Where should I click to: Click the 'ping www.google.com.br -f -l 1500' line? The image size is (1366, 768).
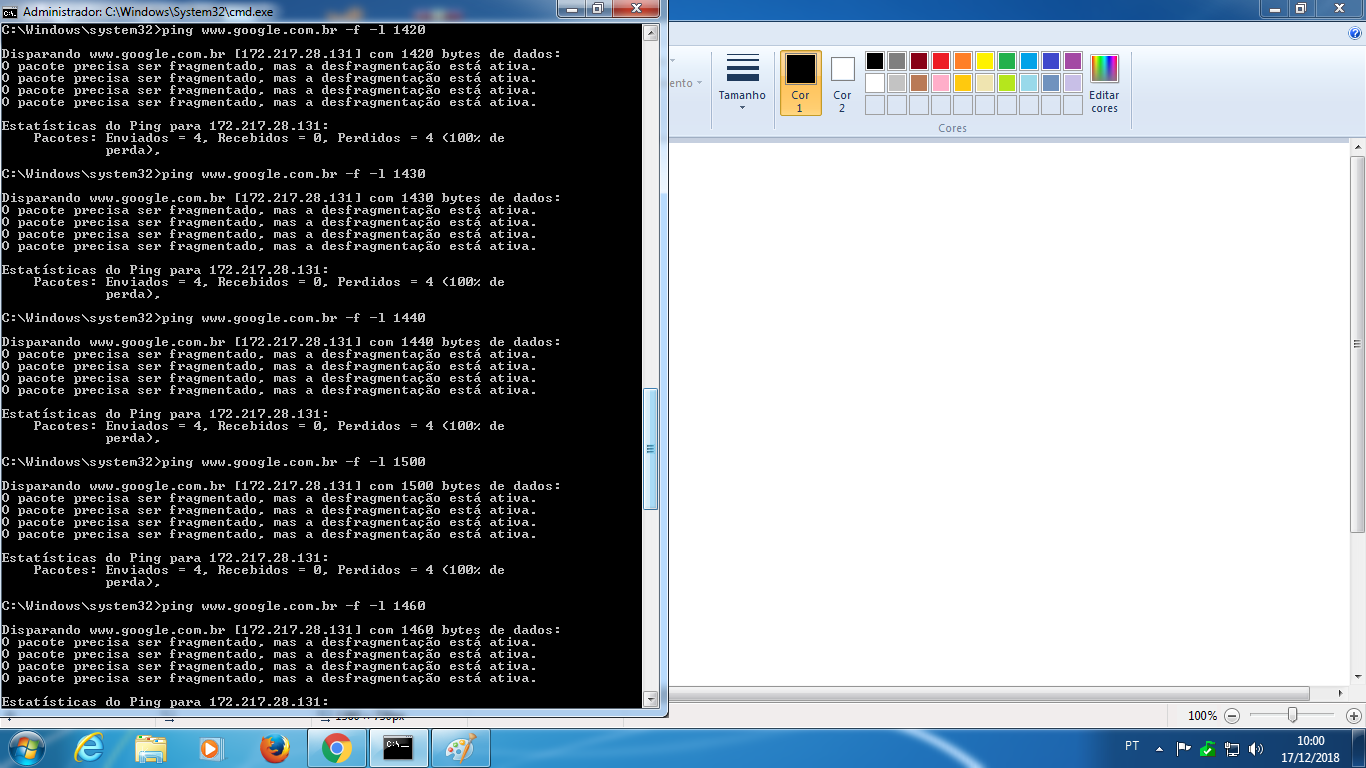[x=294, y=462]
